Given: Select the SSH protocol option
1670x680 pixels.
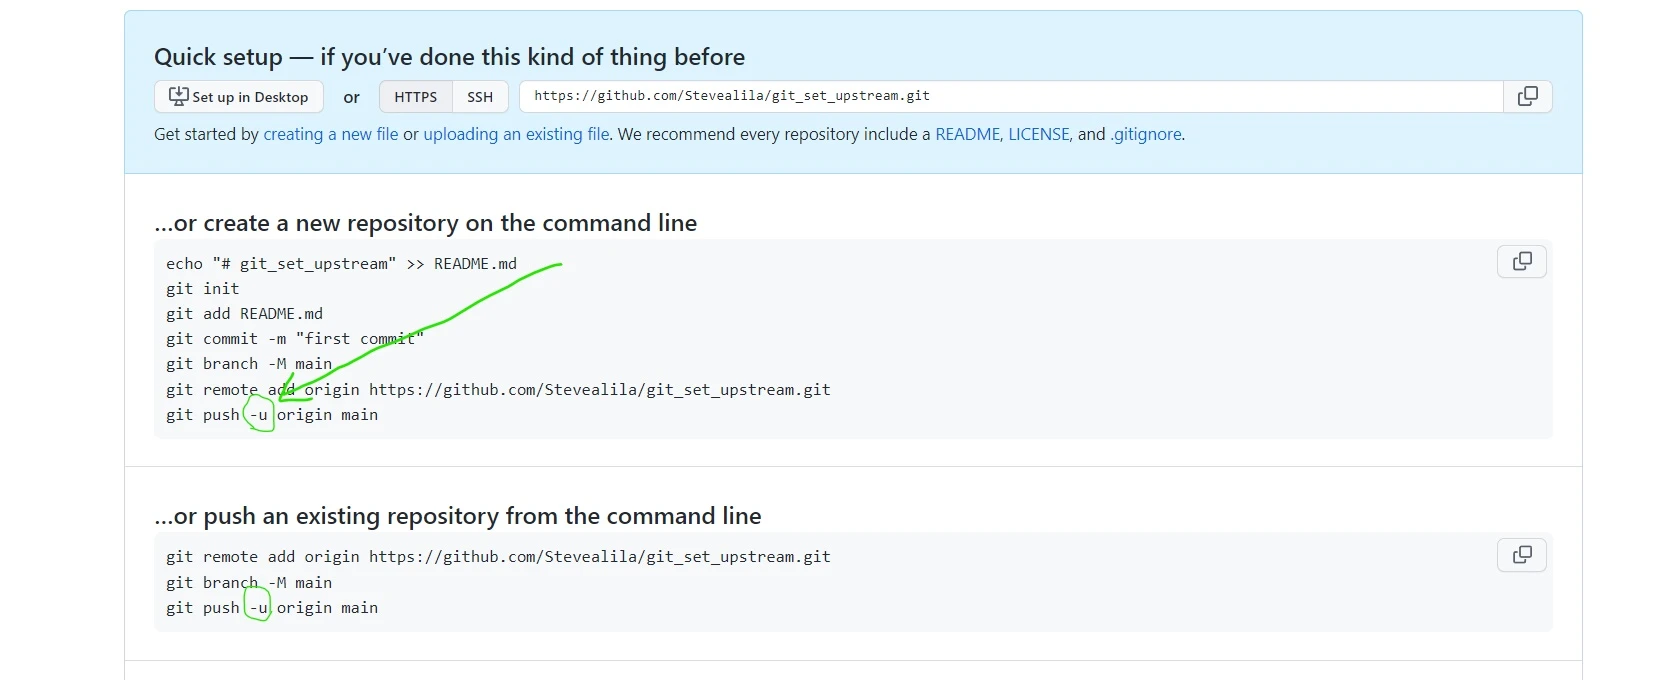Looking at the screenshot, I should pyautogui.click(x=480, y=96).
